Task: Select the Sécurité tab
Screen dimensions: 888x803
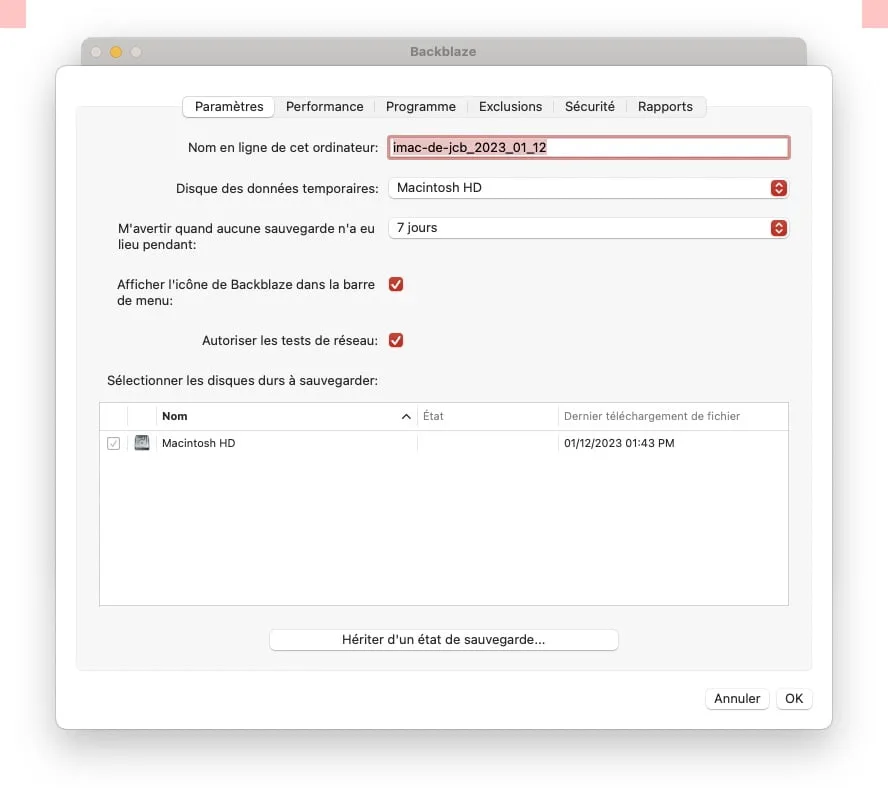Action: click(590, 106)
